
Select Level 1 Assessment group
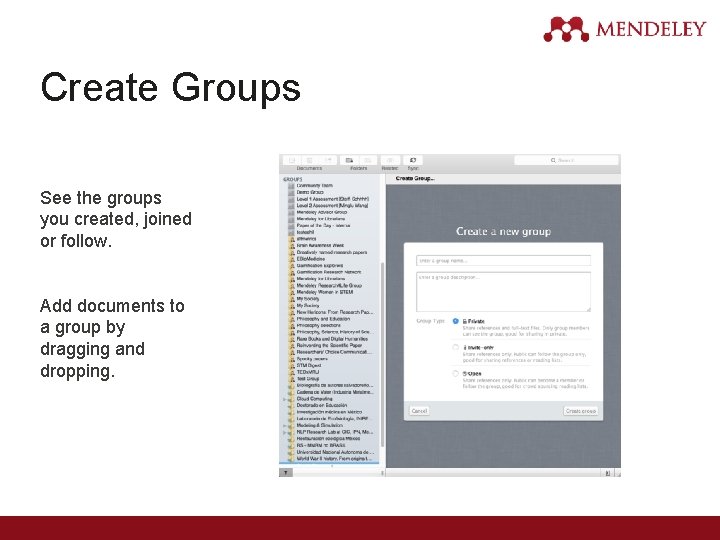(332, 199)
